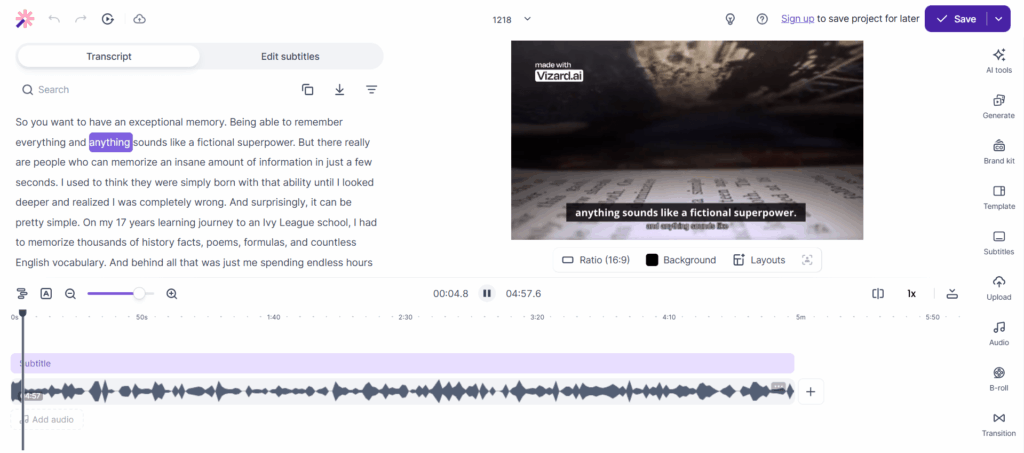Click the face tracking frame icon

pos(807,260)
